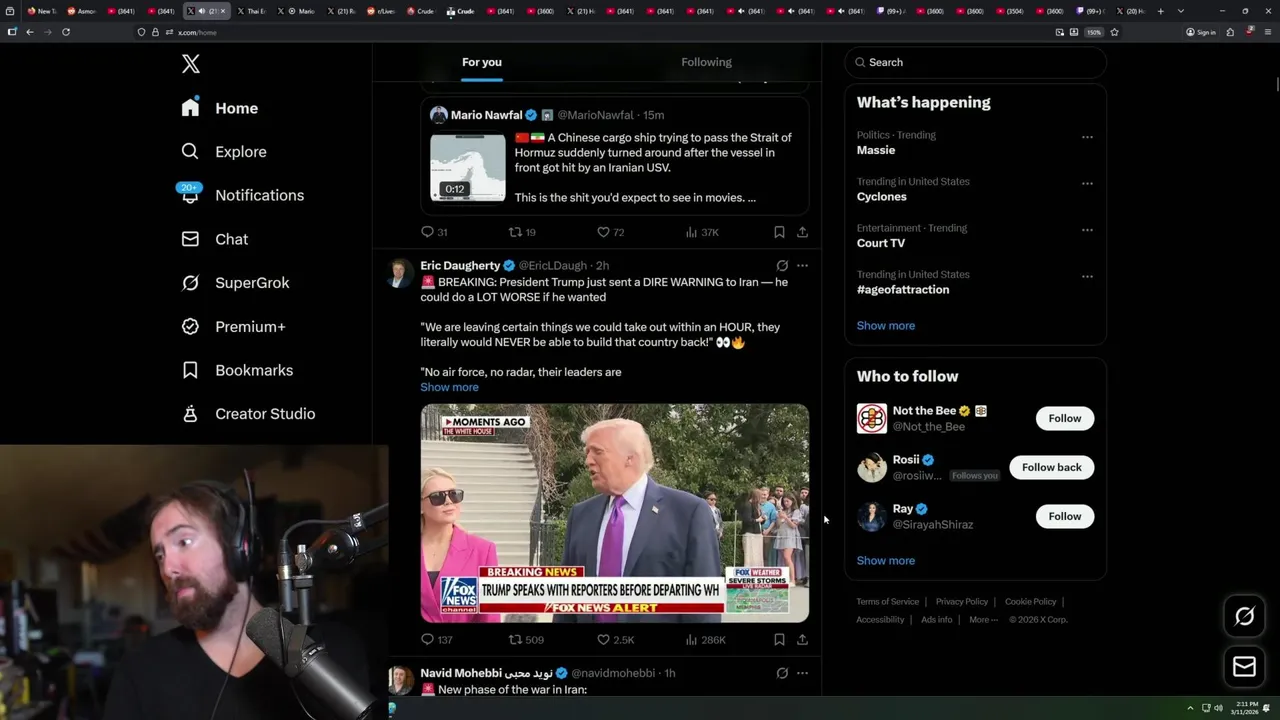Switch to the Following tab
This screenshot has height=720, width=1280.
(706, 62)
